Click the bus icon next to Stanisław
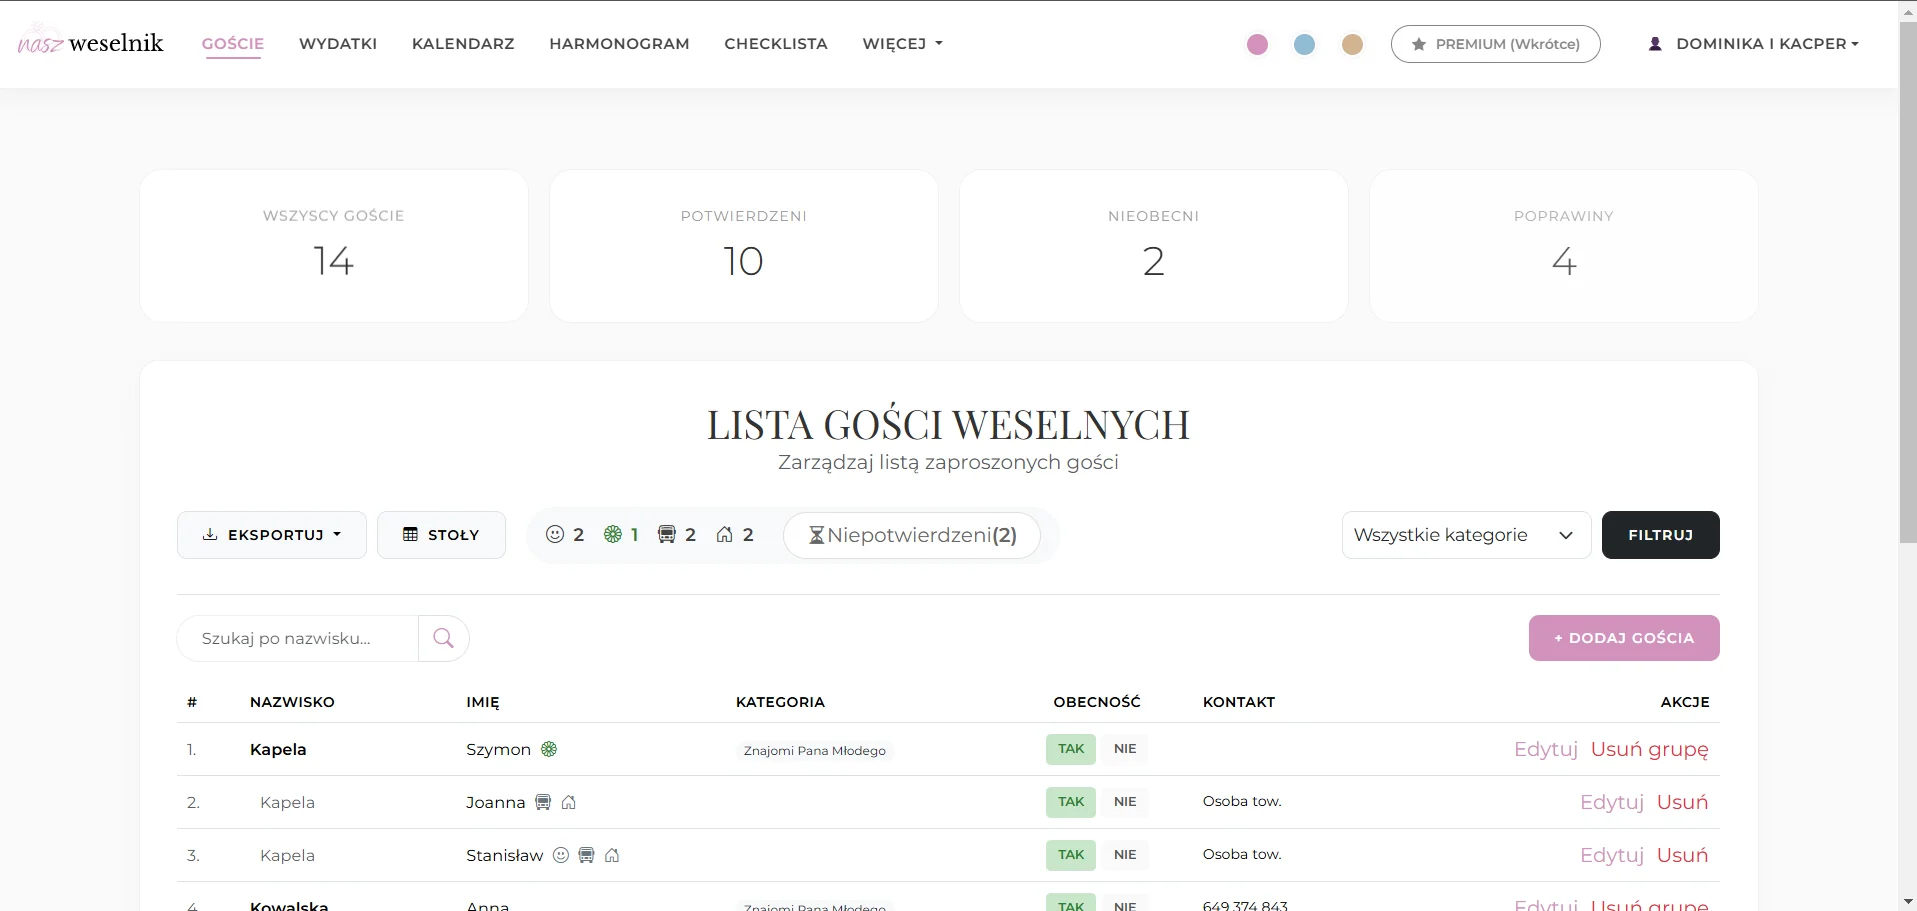This screenshot has width=1917, height=911. 587,855
